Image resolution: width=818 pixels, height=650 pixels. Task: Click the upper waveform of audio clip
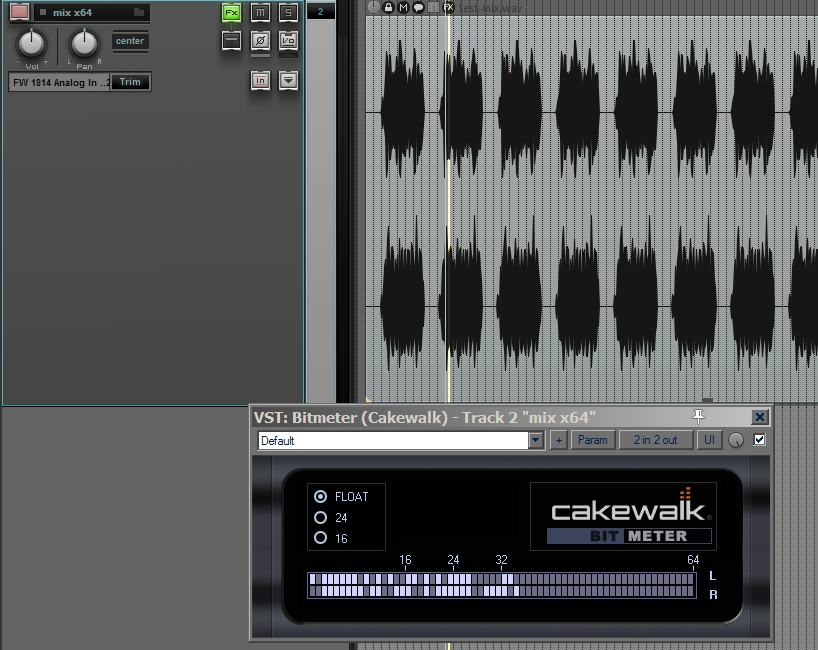click(x=592, y=112)
